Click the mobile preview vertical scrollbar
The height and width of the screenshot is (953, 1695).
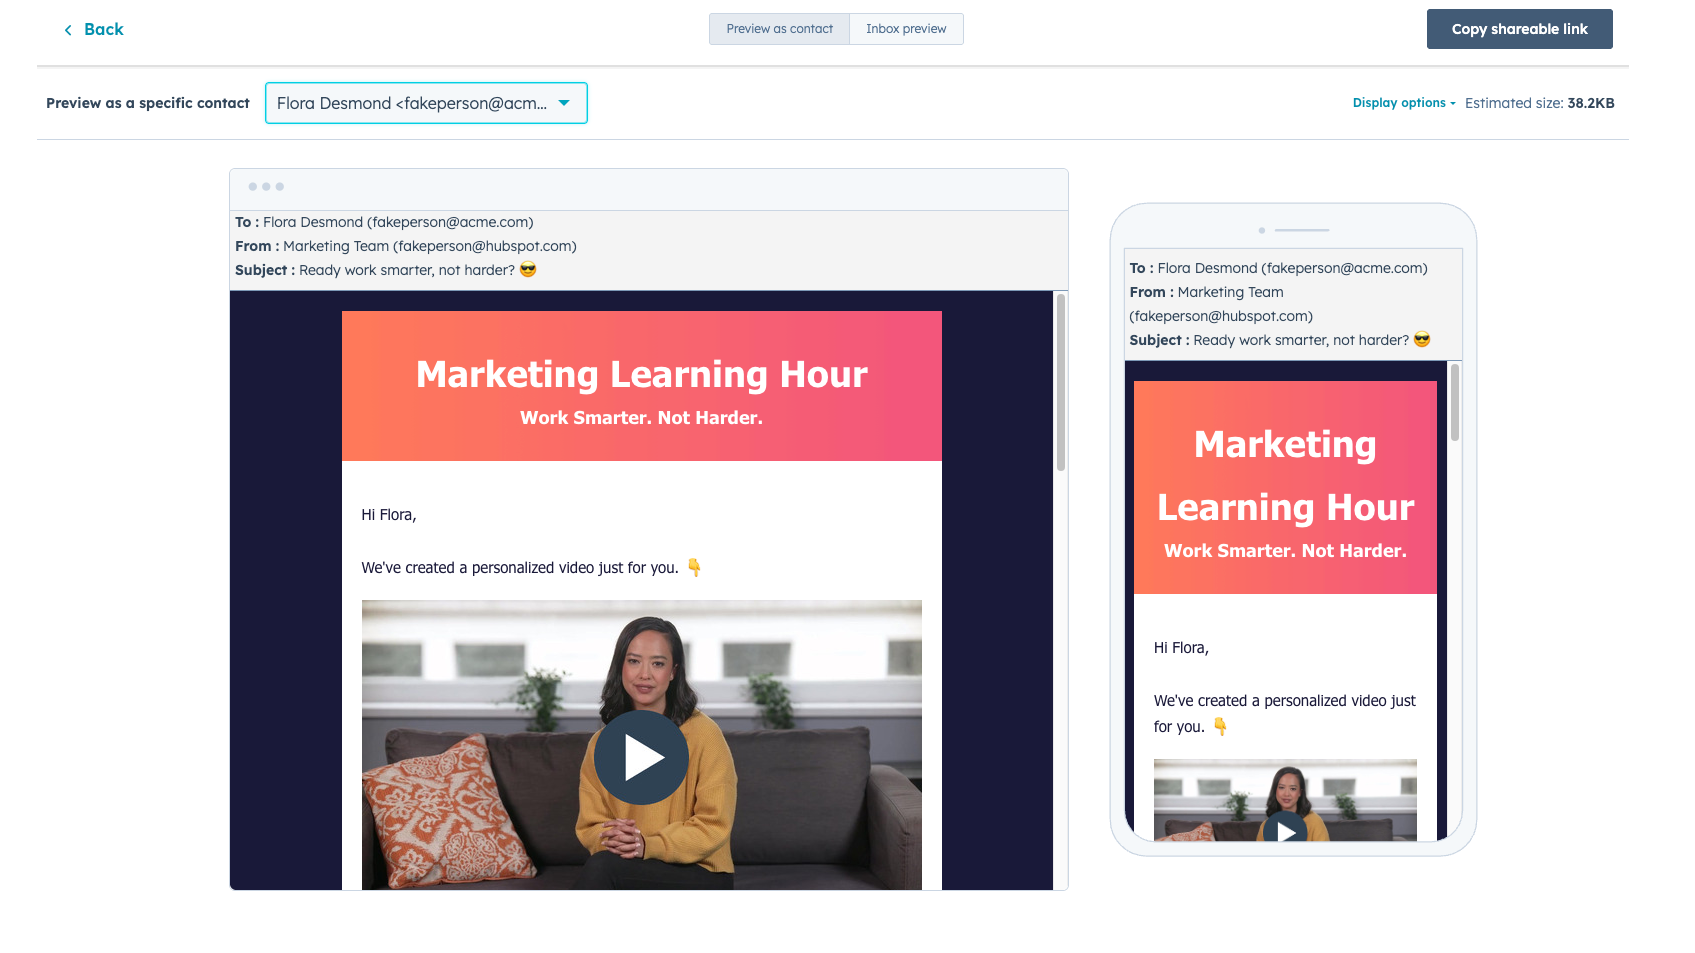point(1455,402)
